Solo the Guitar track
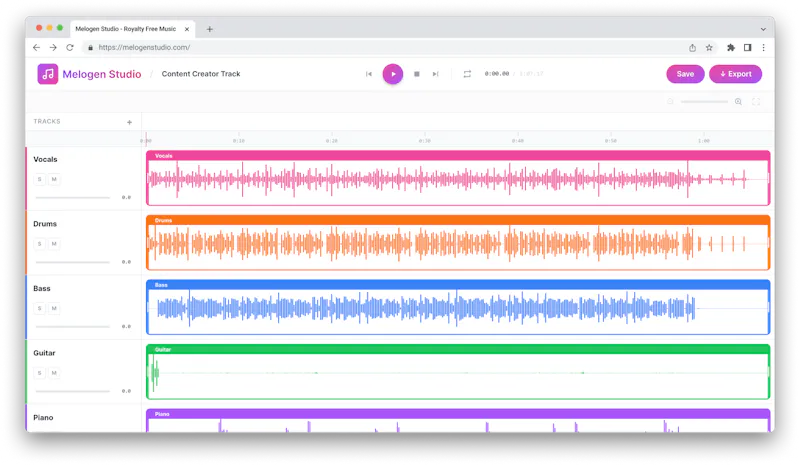The height and width of the screenshot is (466, 800). 39,373
